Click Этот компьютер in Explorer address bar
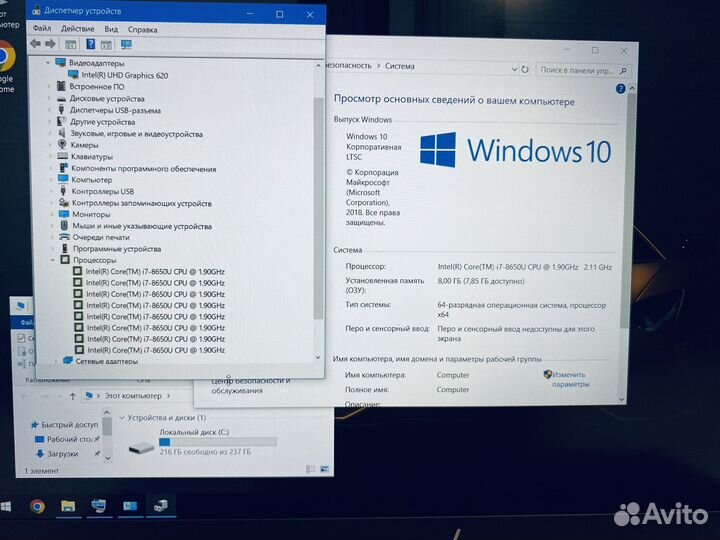 point(133,395)
